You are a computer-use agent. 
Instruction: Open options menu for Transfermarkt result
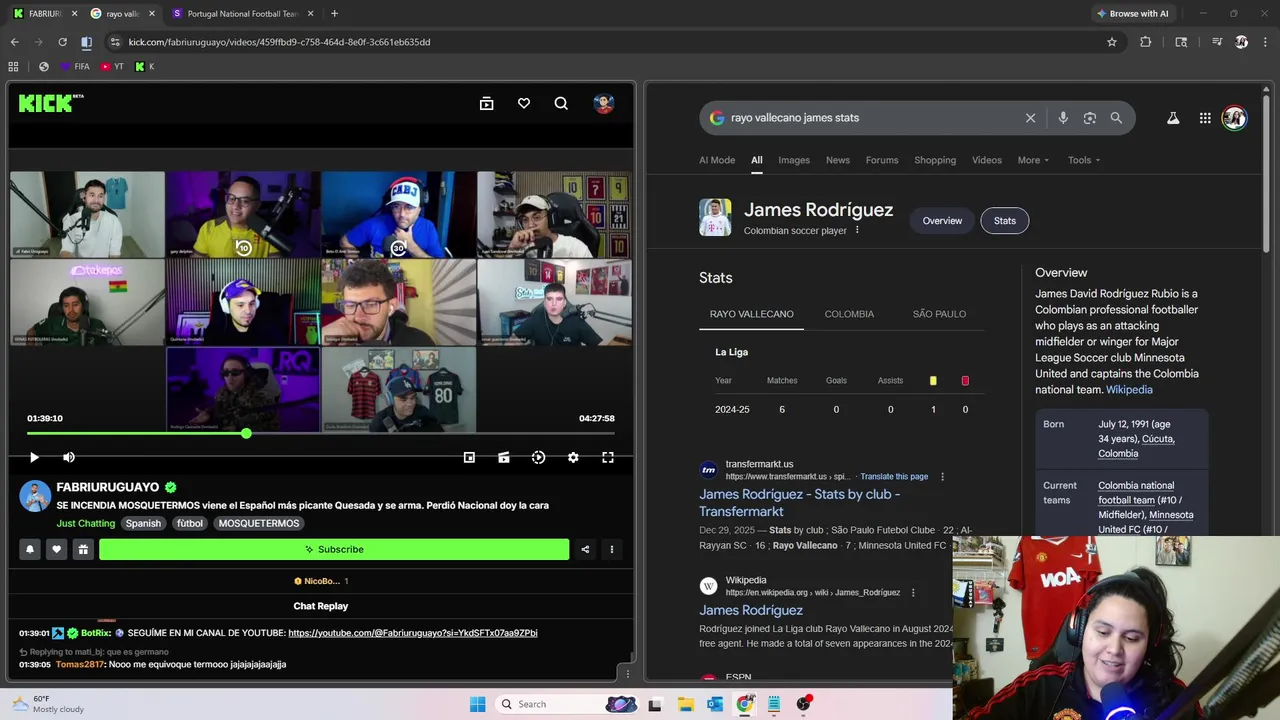pos(942,477)
